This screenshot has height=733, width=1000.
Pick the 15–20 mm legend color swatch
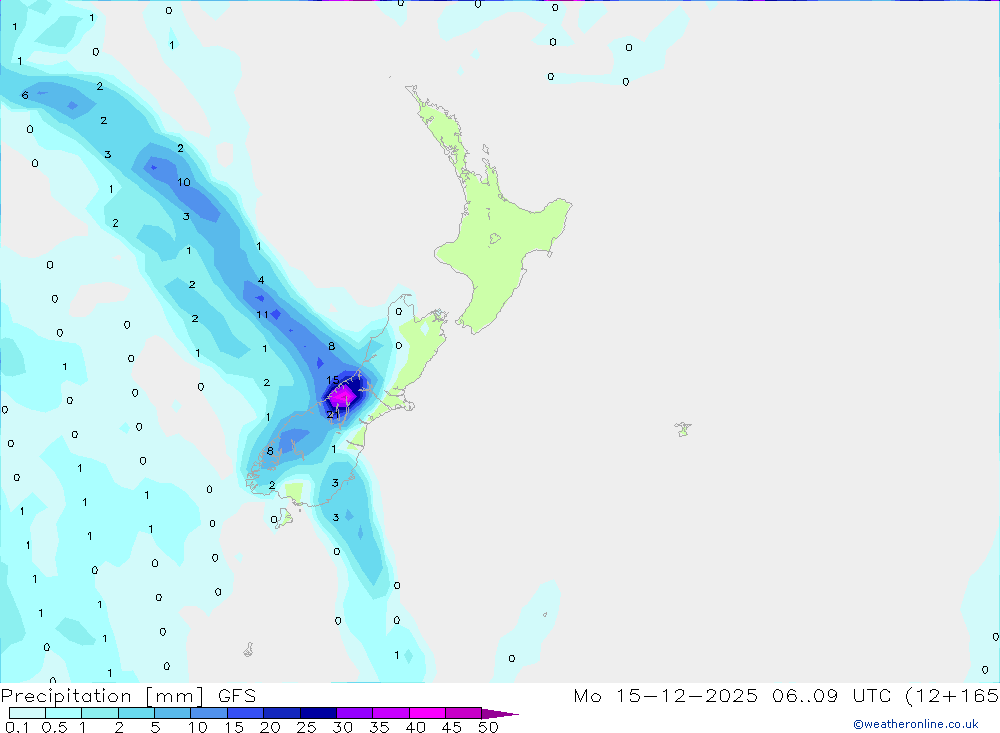pos(245,713)
